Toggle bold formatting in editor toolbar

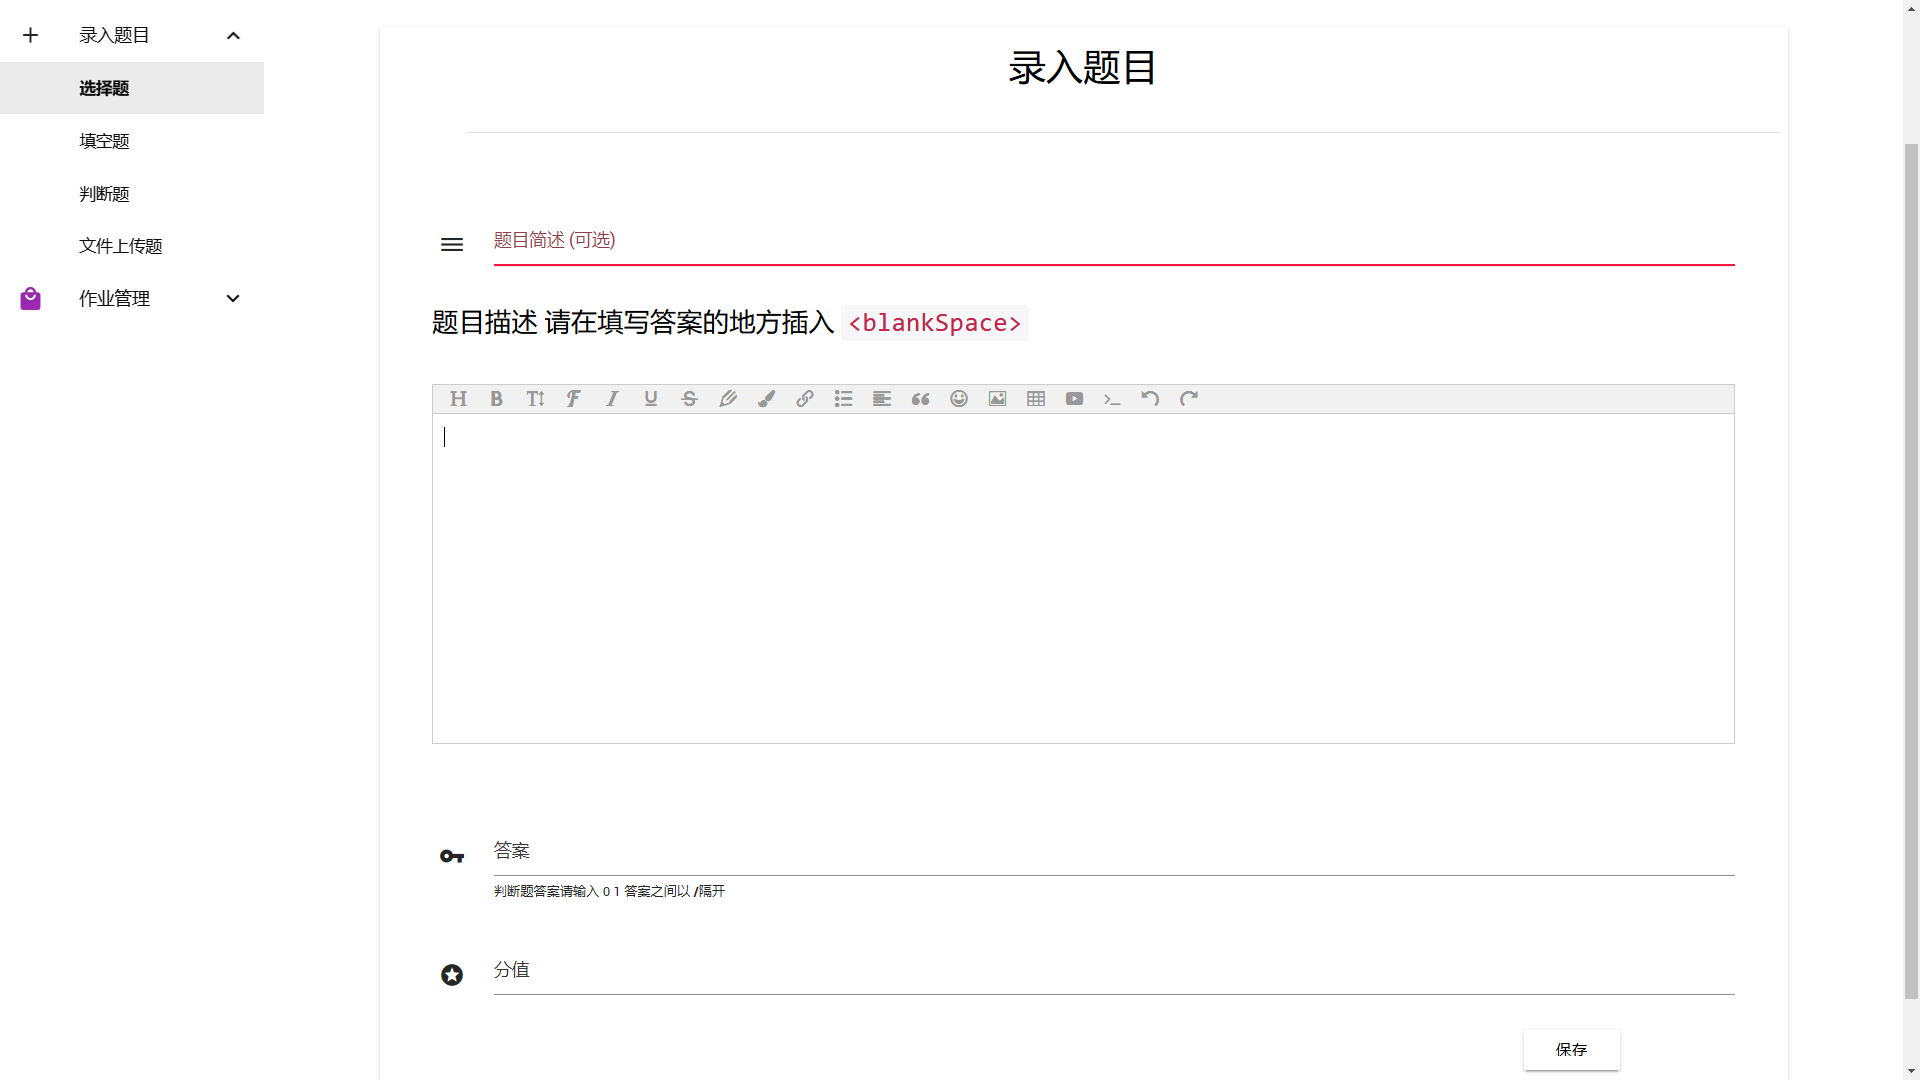496,399
